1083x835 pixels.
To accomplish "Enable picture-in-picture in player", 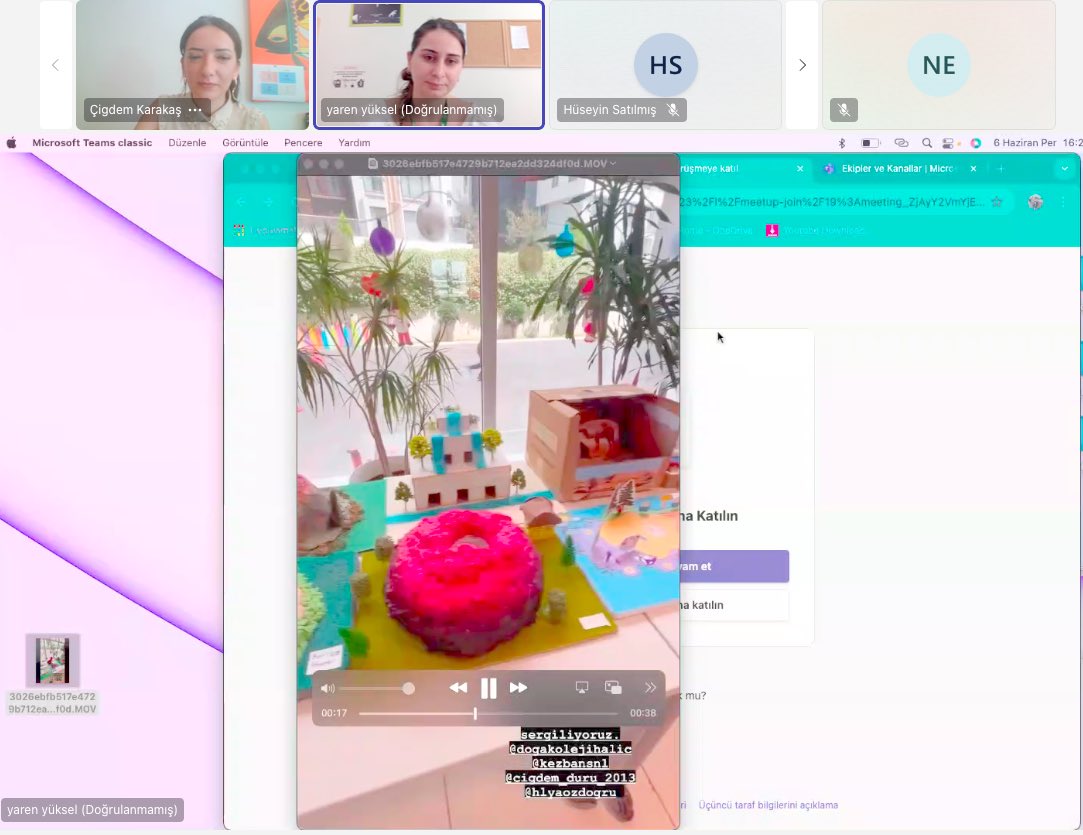I will (613, 687).
